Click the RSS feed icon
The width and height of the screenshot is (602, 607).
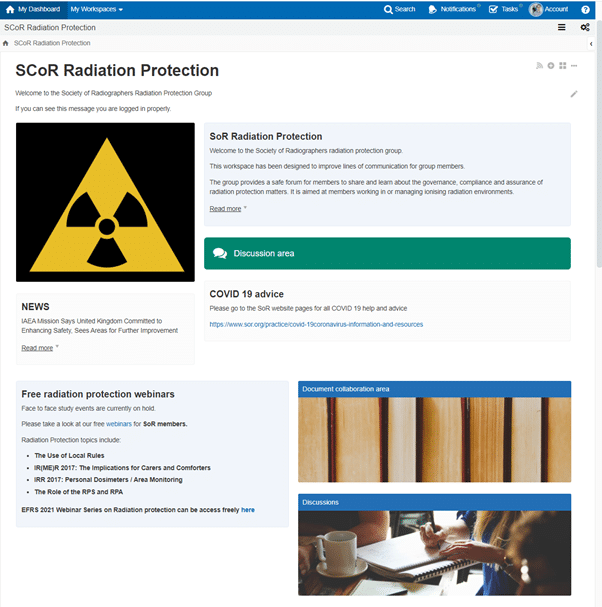[x=539, y=66]
